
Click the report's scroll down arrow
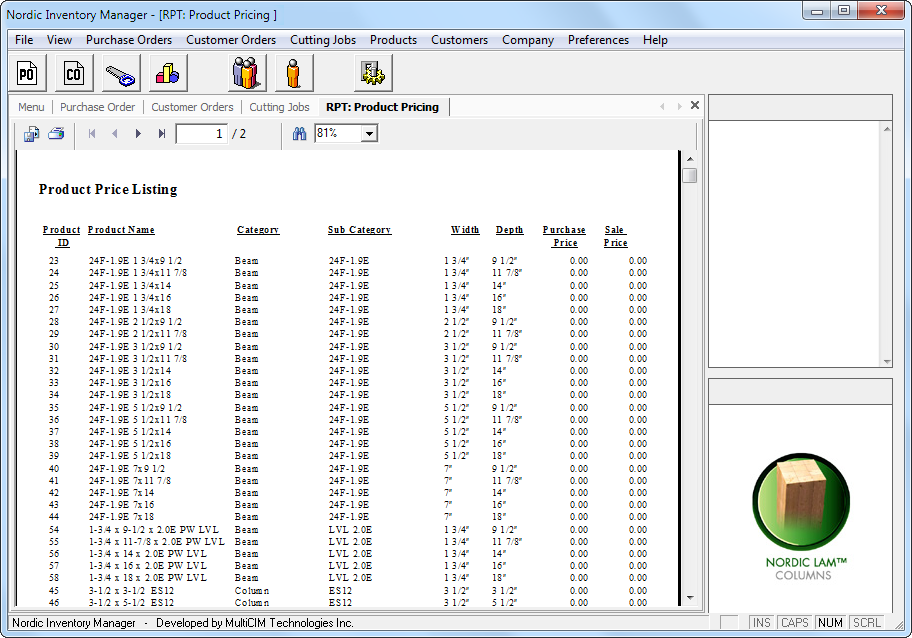coord(689,598)
